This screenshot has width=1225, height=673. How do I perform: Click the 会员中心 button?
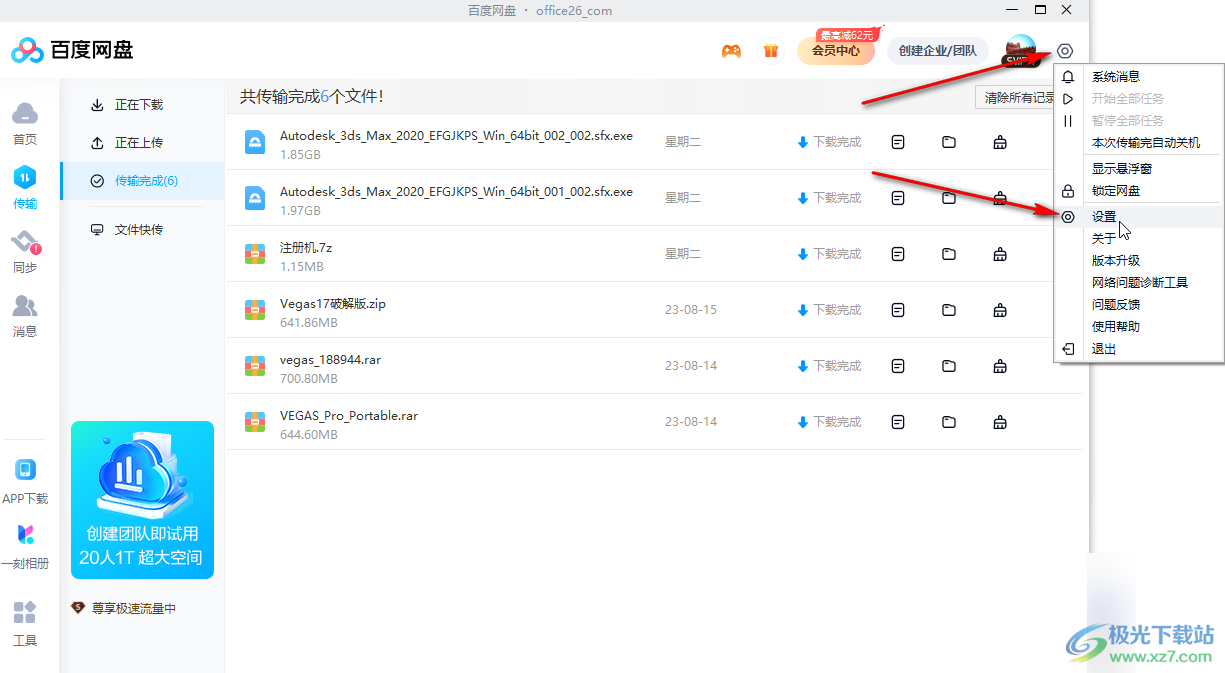[x=835, y=51]
